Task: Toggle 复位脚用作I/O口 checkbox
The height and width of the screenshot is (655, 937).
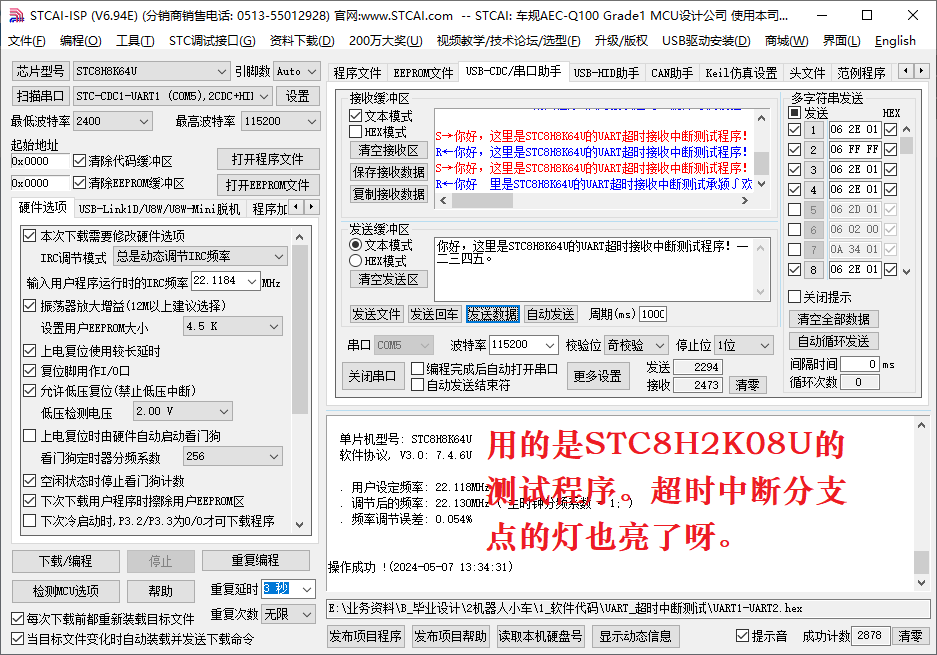Action: coord(29,371)
